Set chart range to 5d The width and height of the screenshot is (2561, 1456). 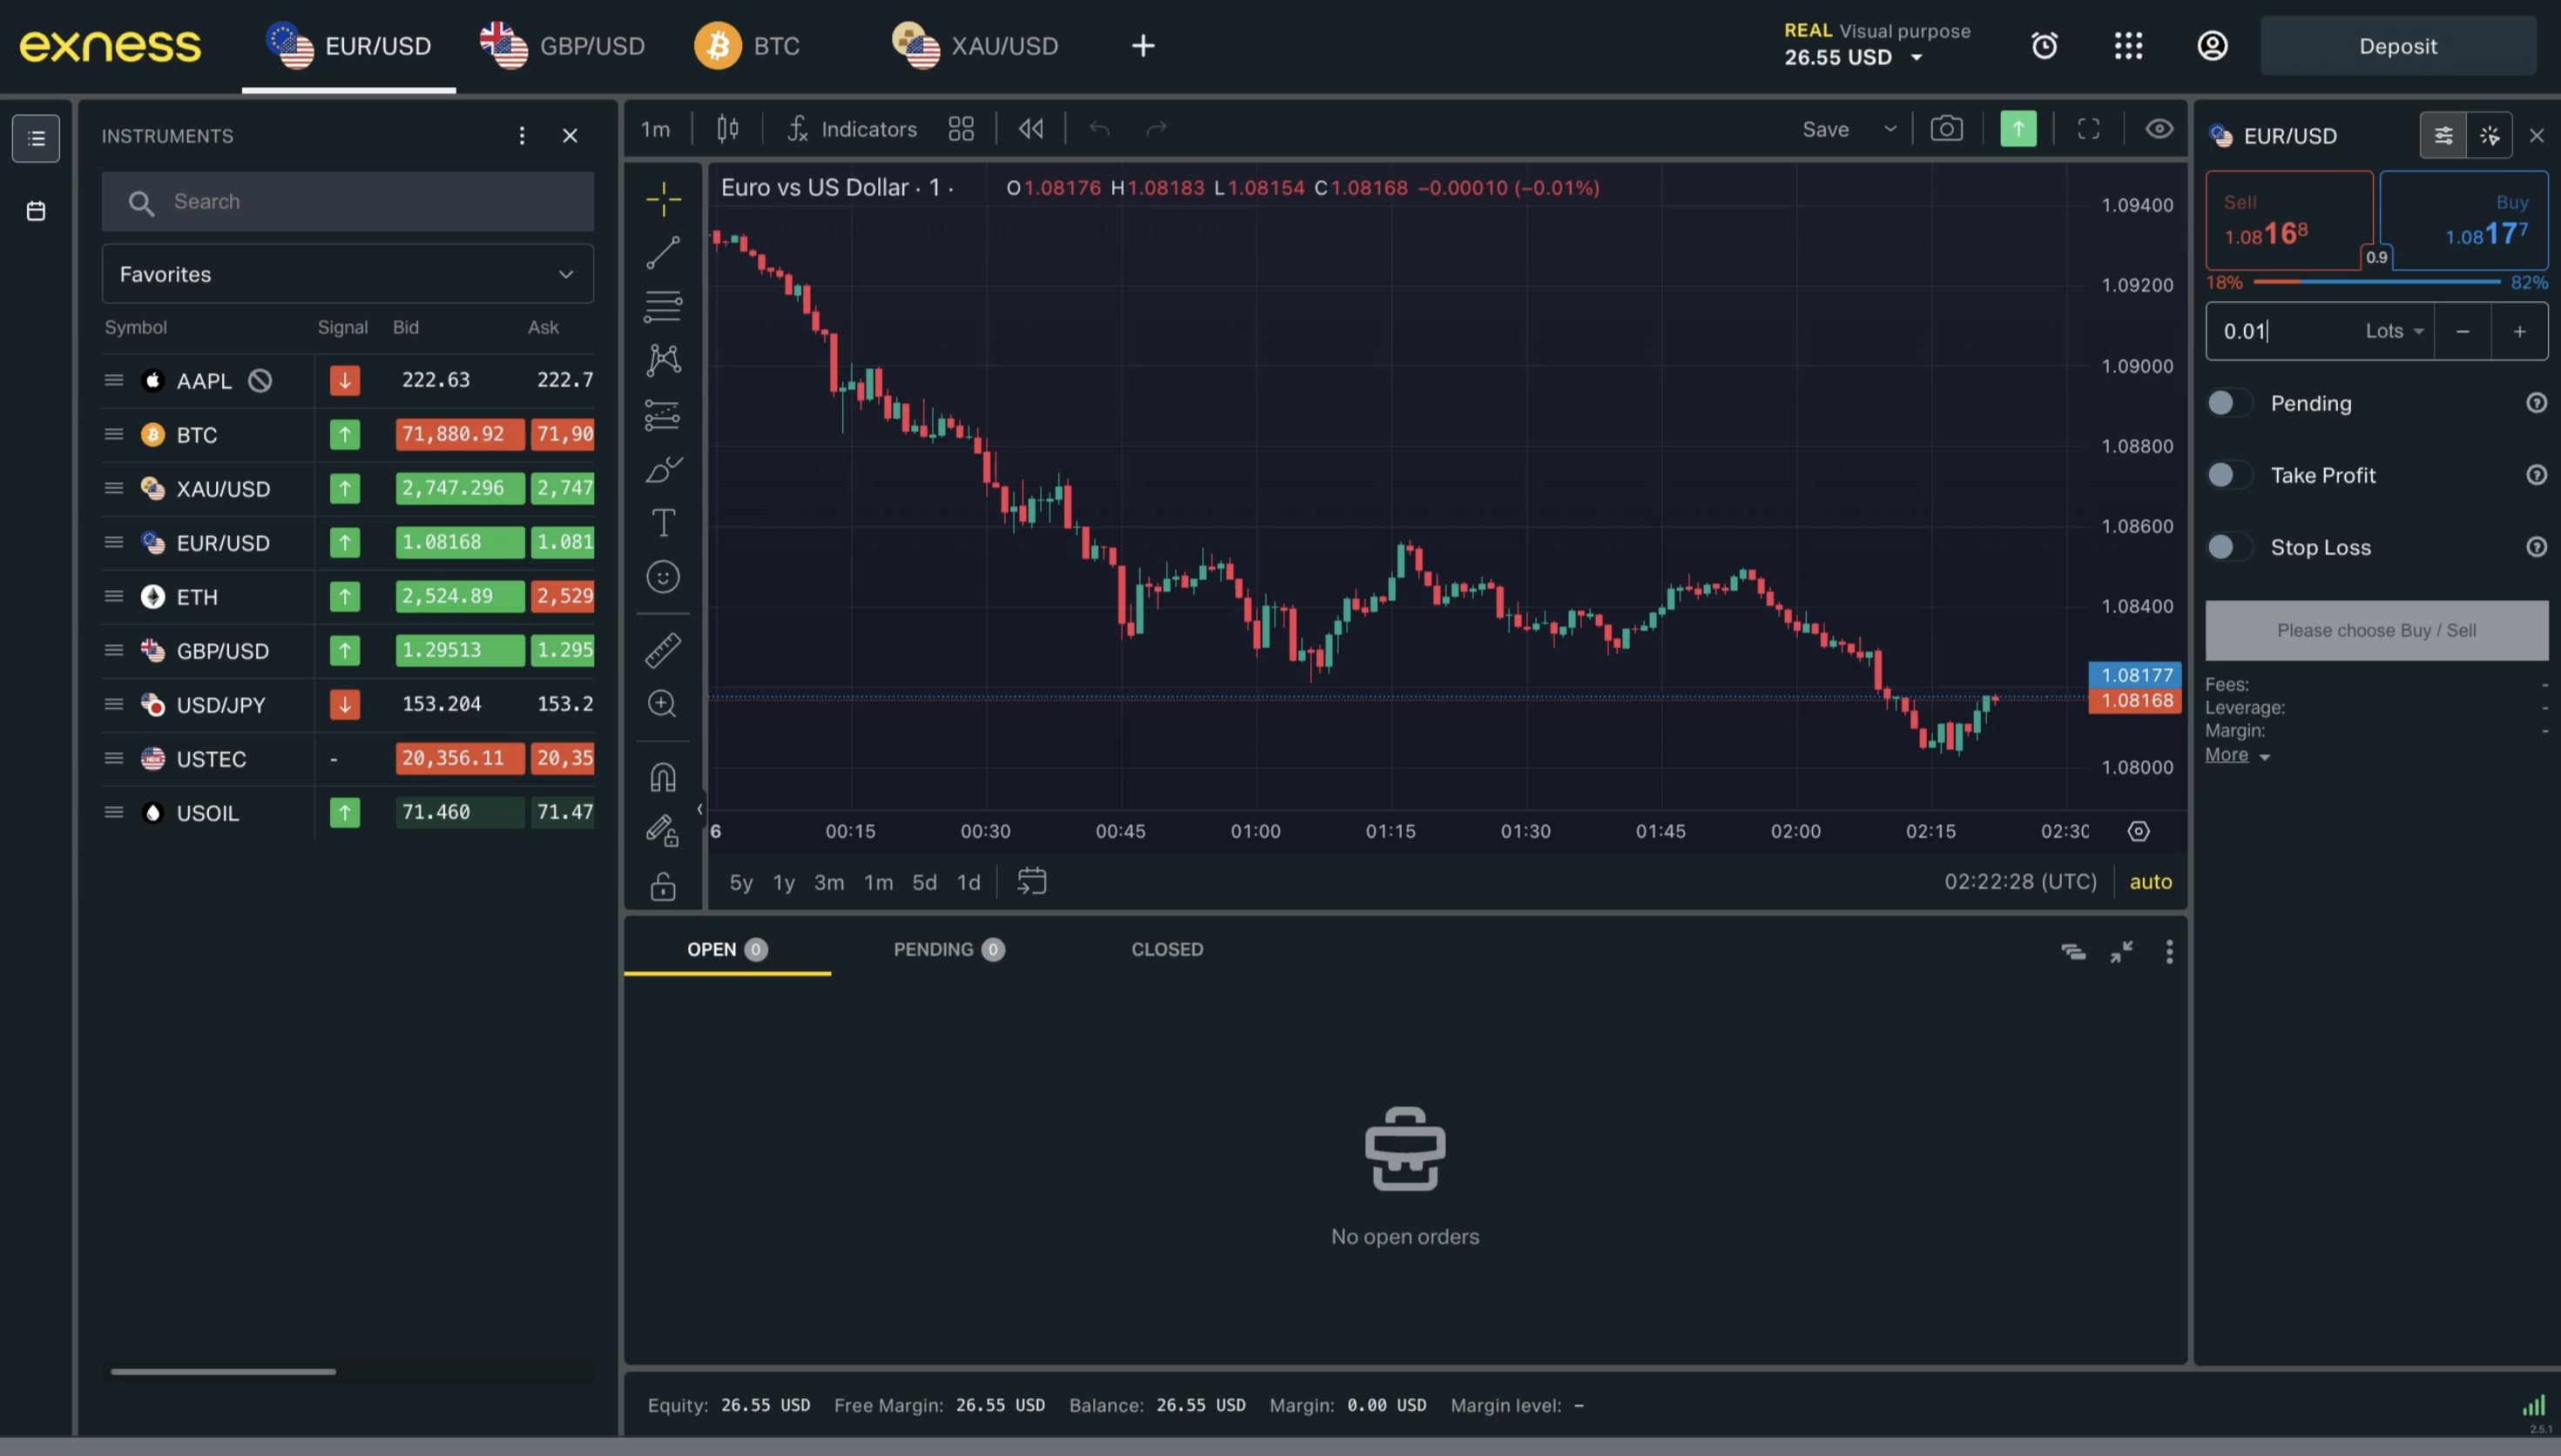924,882
